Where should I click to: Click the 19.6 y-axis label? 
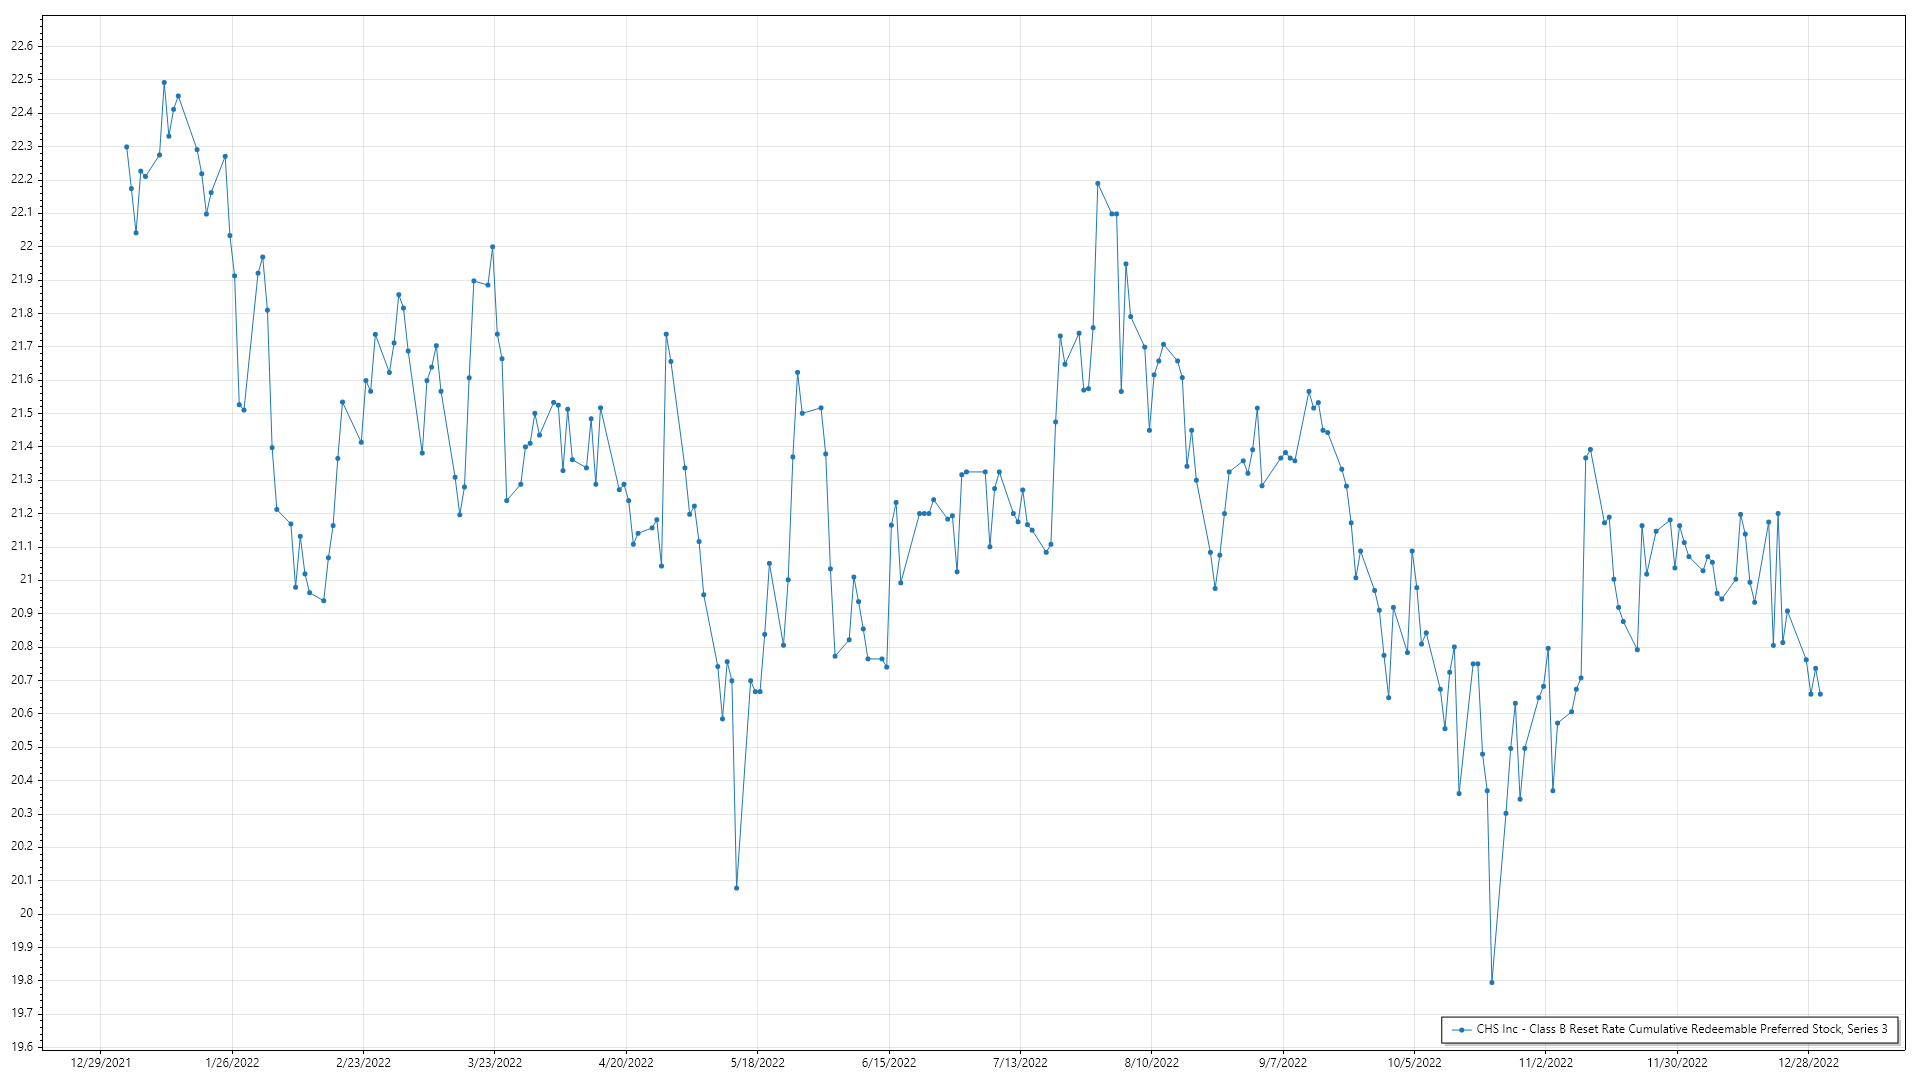(22, 1047)
